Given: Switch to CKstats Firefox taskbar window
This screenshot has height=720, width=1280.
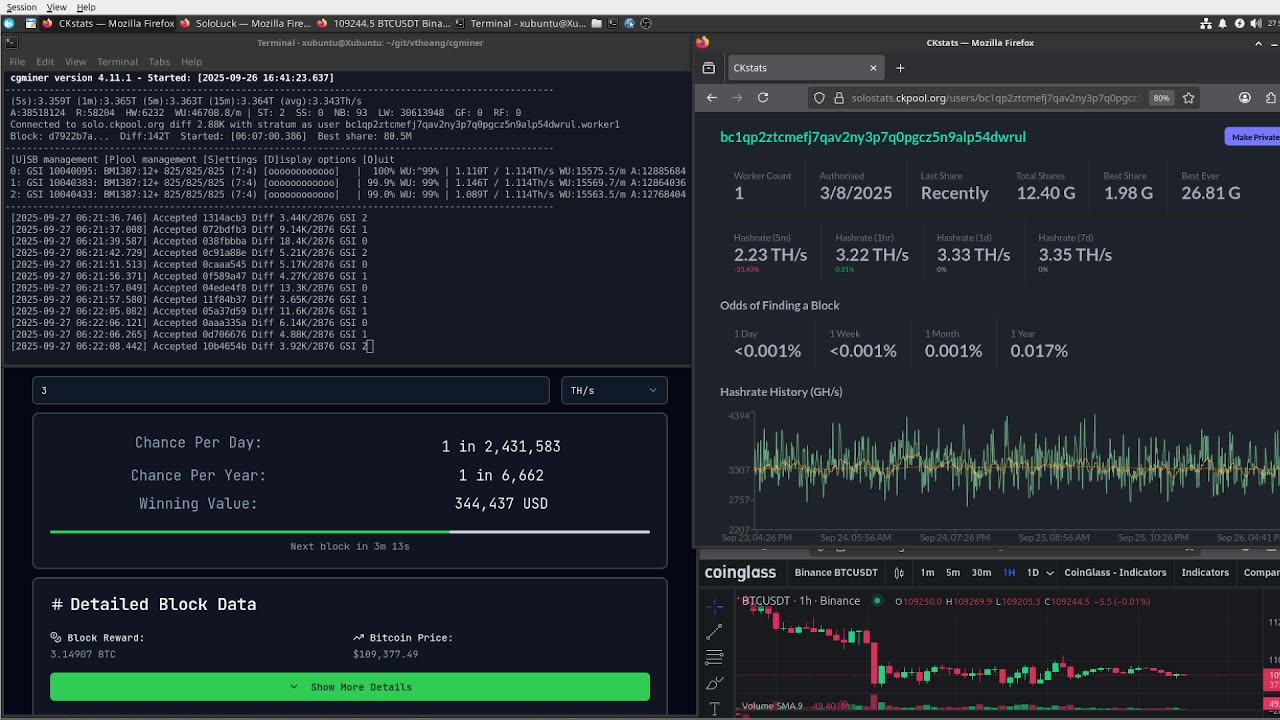Looking at the screenshot, I should pyautogui.click(x=108, y=23).
